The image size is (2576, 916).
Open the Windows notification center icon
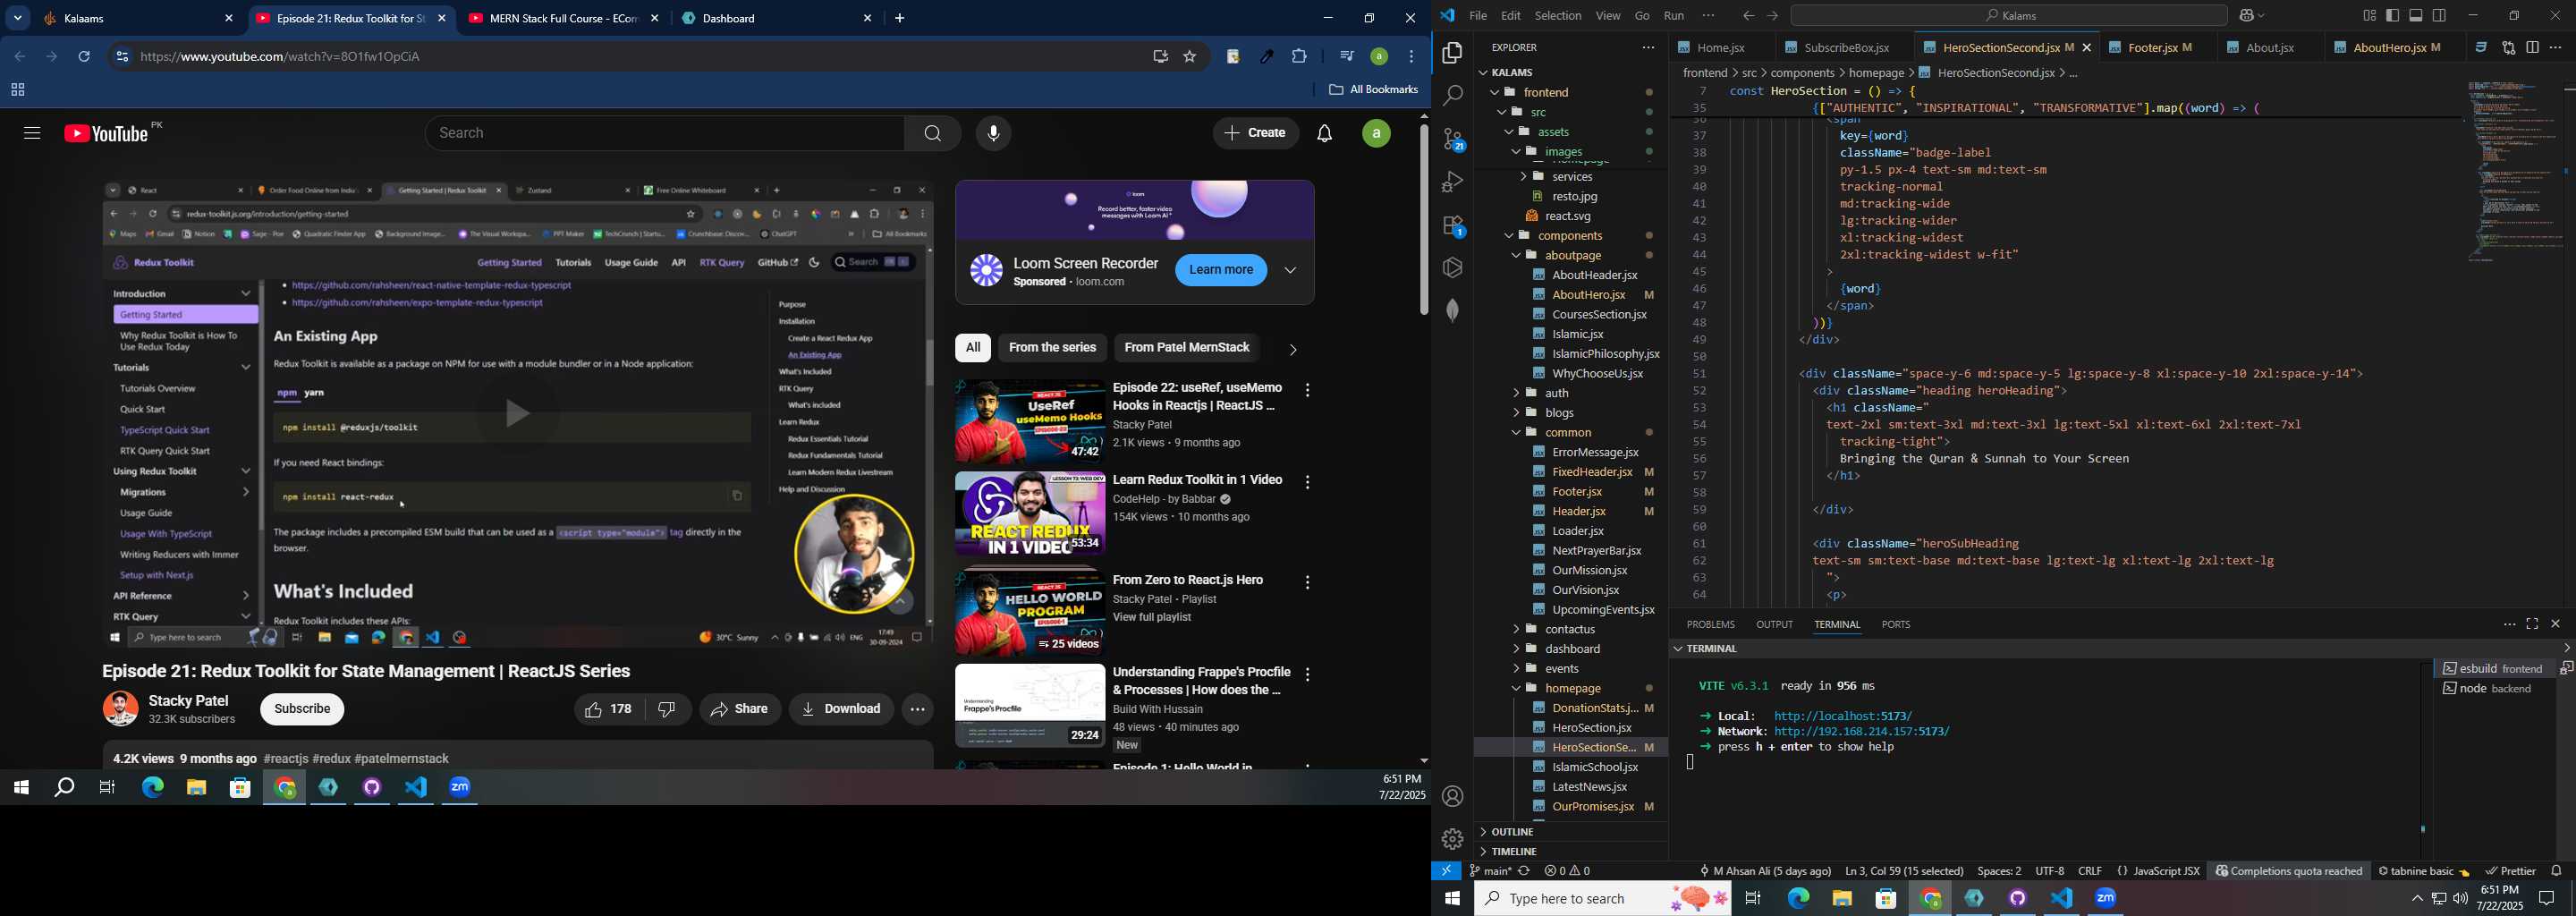pos(2546,899)
